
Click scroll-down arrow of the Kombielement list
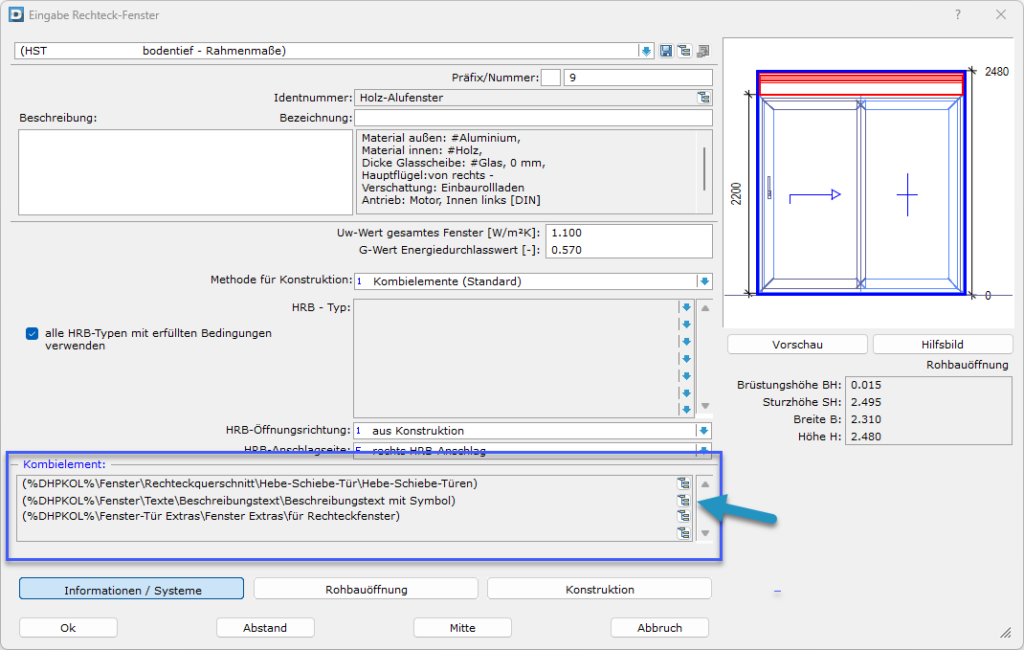(x=704, y=533)
